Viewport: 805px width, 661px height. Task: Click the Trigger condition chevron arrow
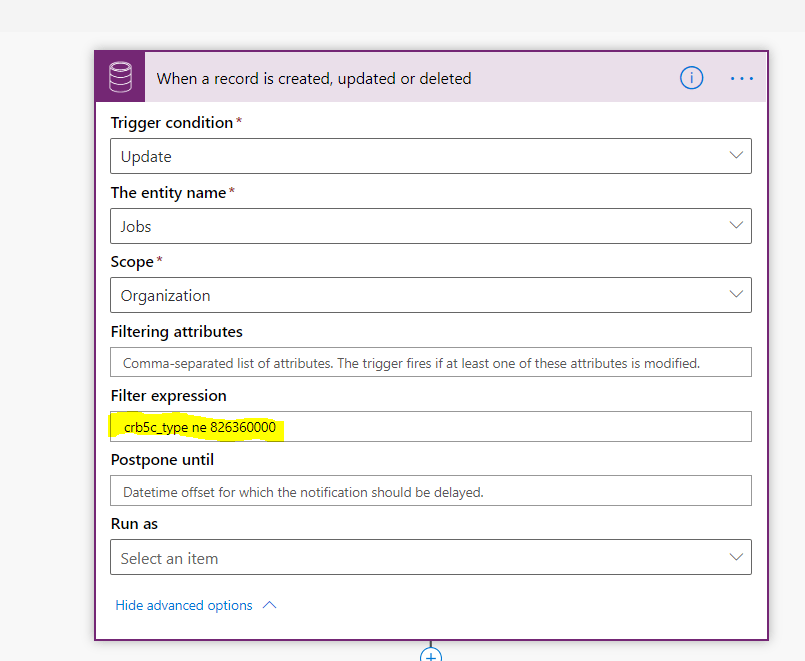pos(736,156)
